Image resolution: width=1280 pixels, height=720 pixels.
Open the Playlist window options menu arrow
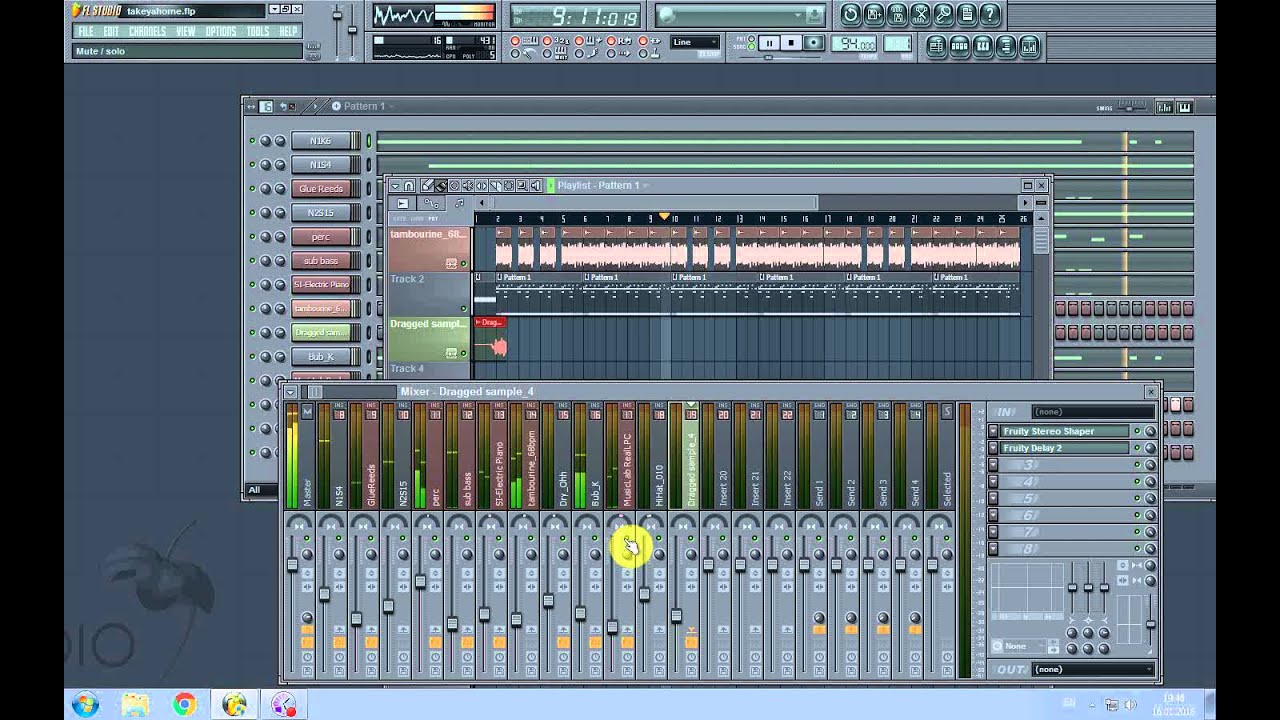(x=395, y=185)
